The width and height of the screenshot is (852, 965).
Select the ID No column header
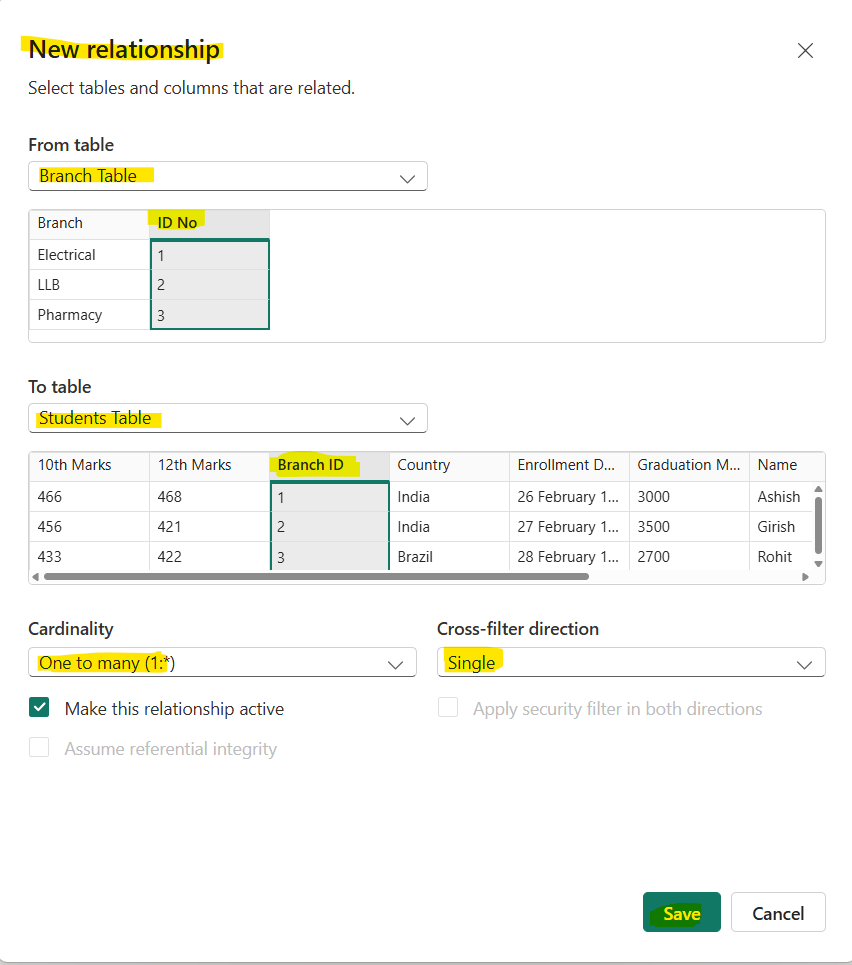(176, 223)
